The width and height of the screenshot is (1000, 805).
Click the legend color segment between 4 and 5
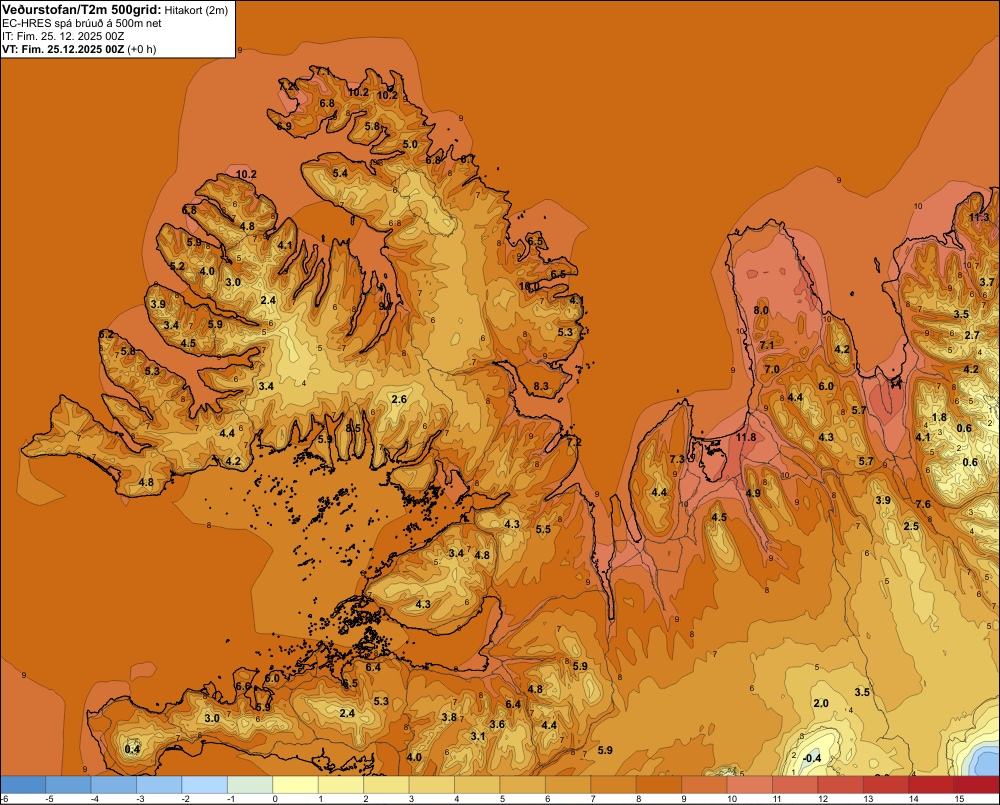(477, 785)
